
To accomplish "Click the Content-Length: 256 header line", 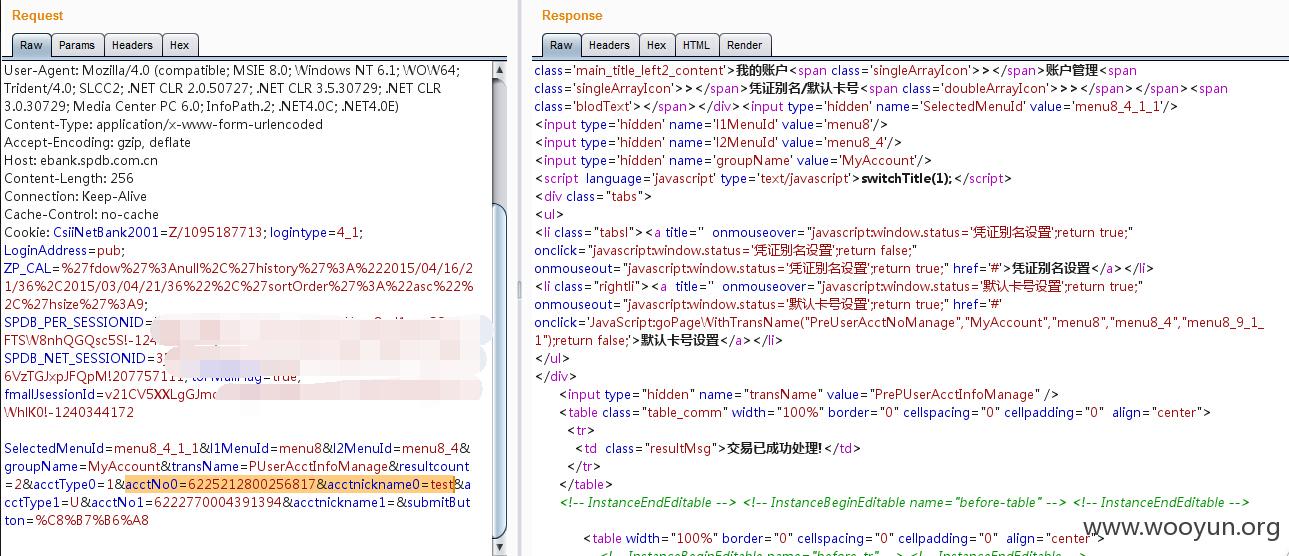I will (x=68, y=178).
